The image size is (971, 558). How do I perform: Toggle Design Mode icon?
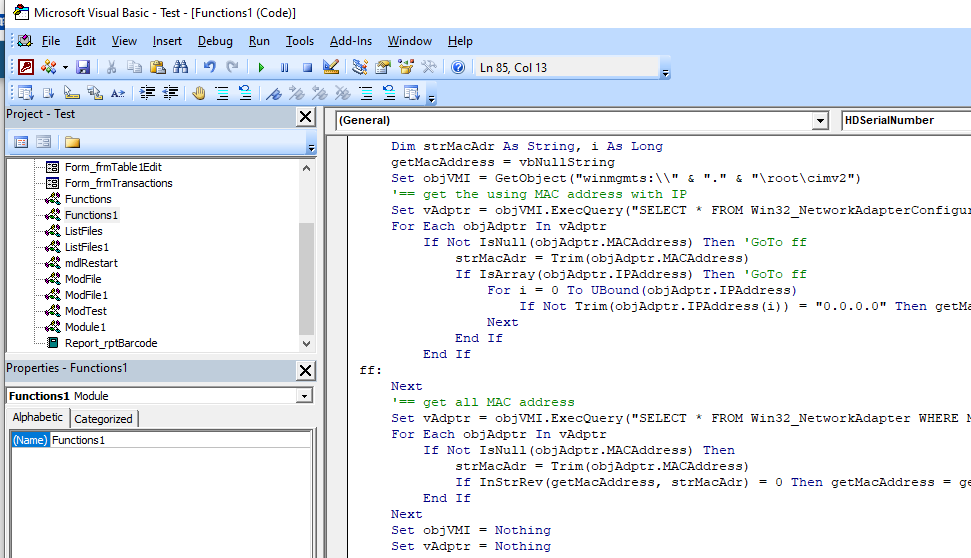331,67
